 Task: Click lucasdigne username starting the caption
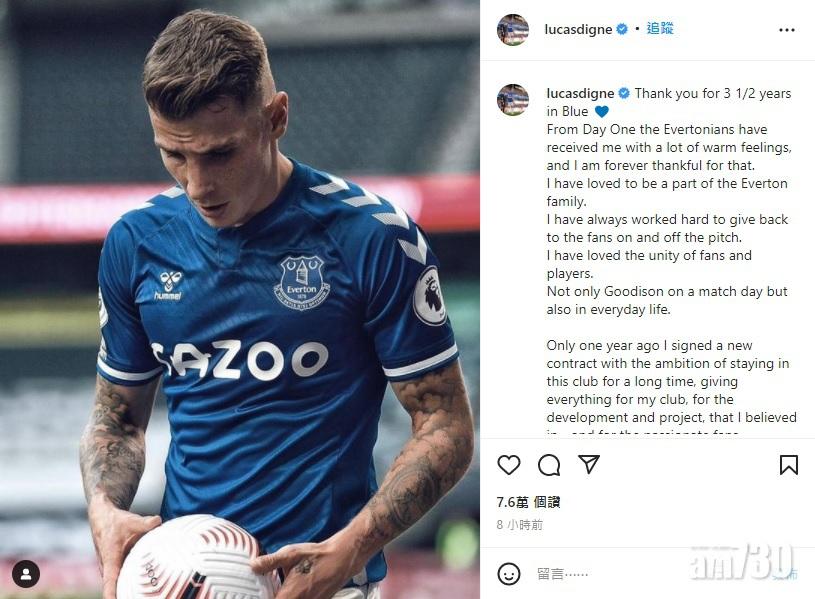click(x=580, y=94)
